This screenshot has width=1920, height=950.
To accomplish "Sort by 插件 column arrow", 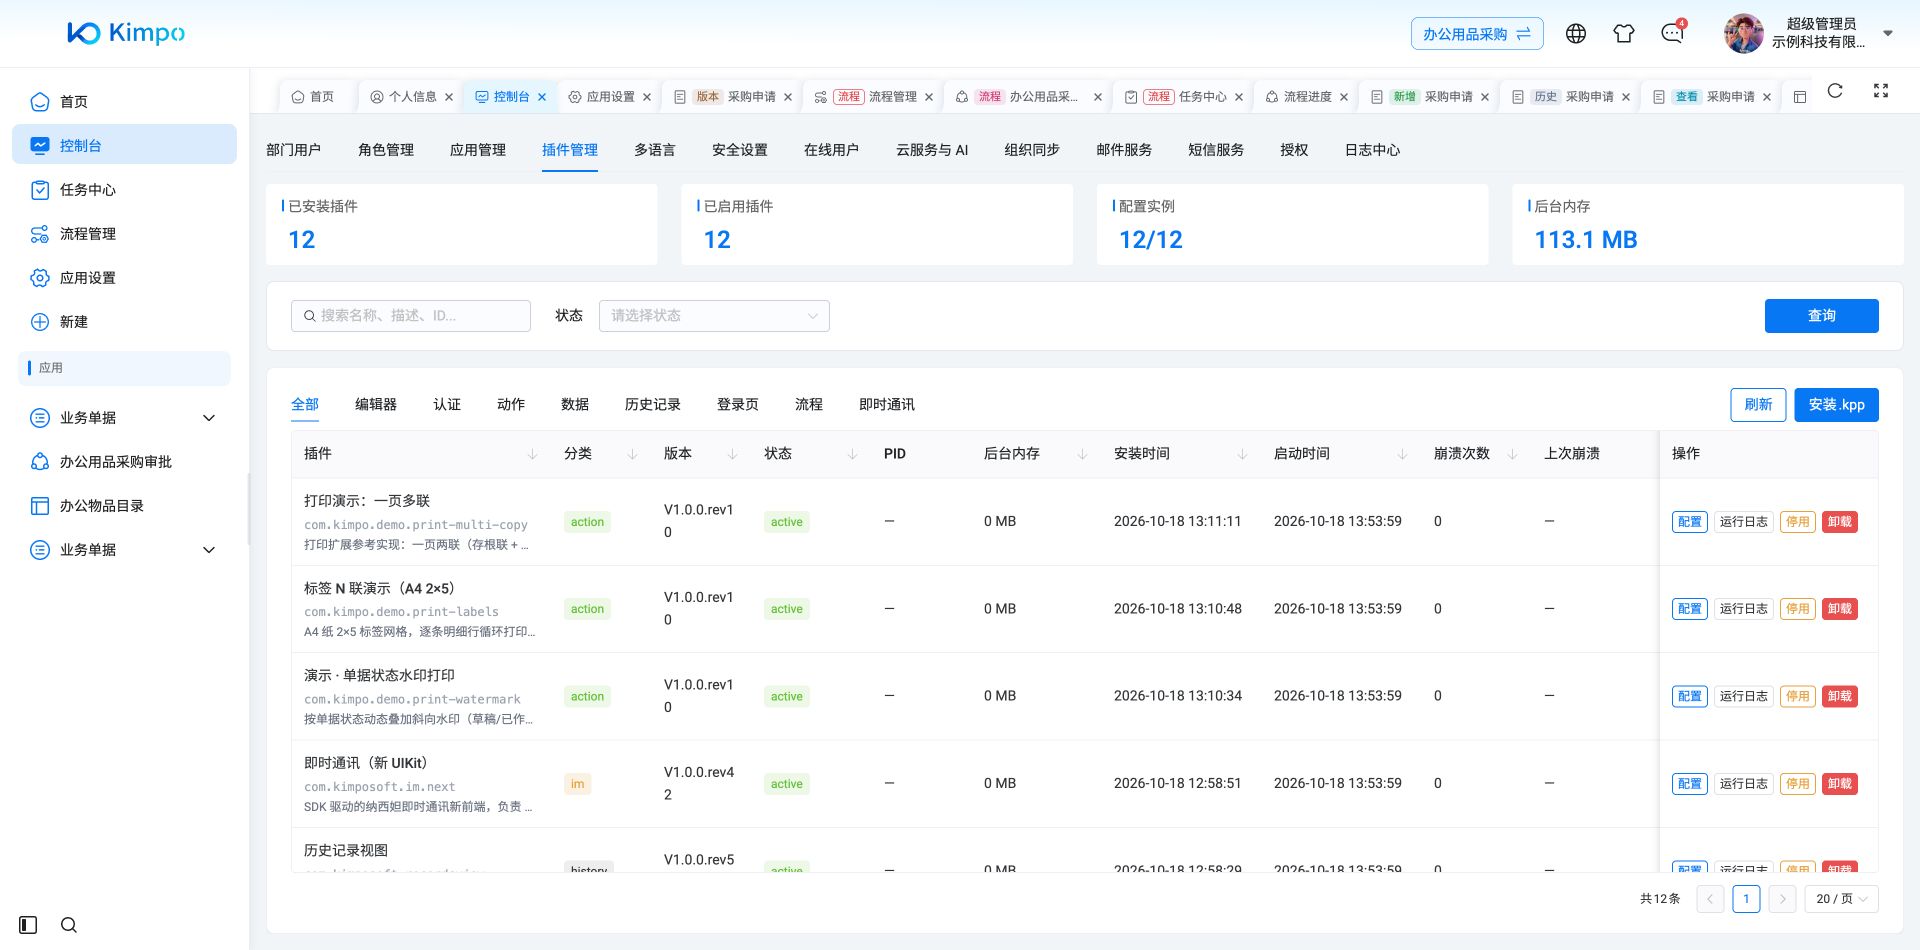I will 532,454.
